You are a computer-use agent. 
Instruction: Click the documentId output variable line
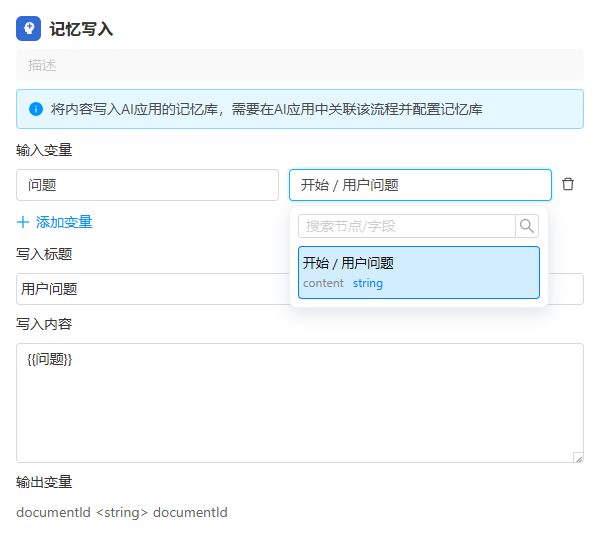click(122, 513)
